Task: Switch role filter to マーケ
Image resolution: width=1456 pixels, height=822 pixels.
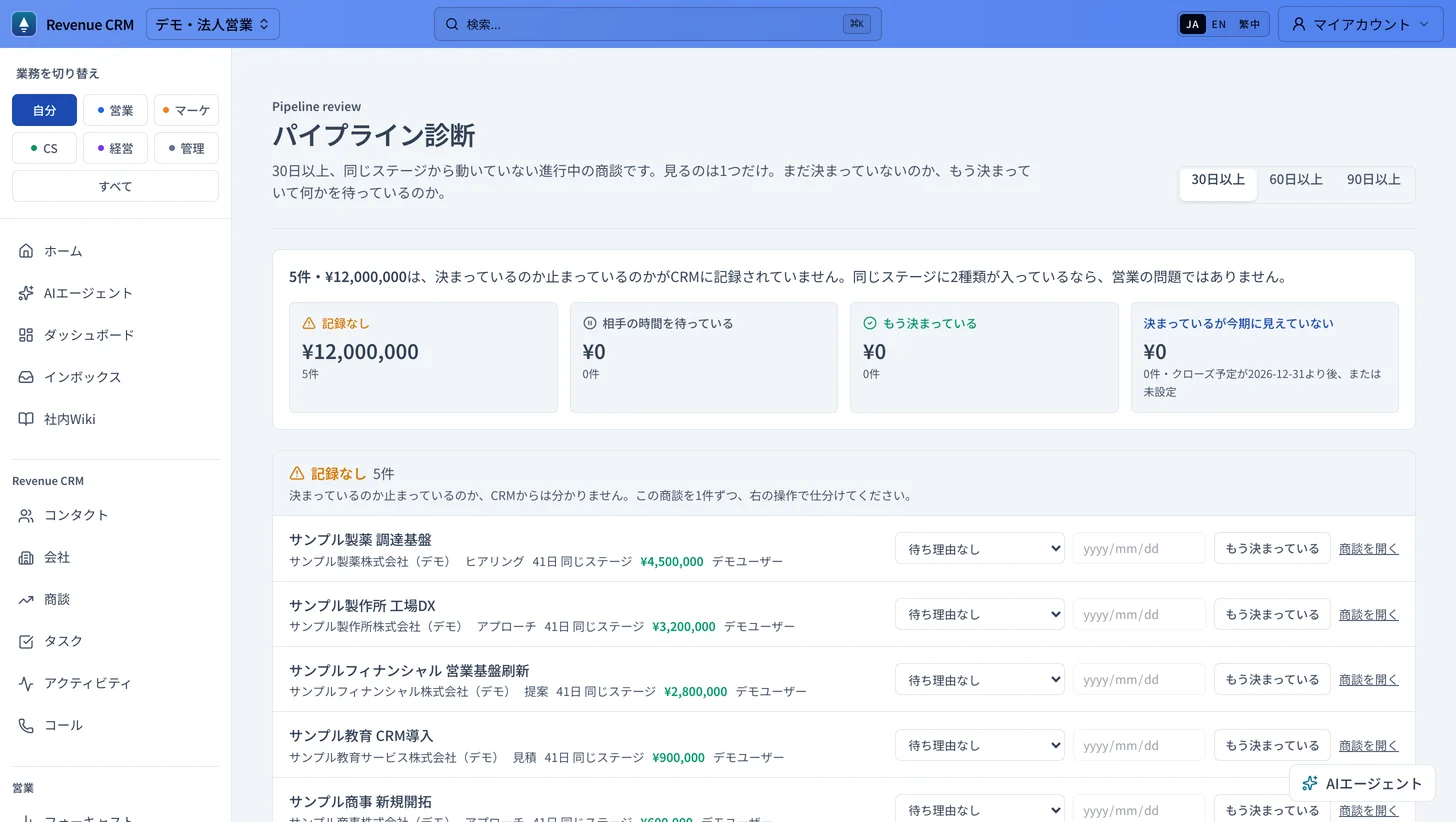Action: [x=186, y=110]
